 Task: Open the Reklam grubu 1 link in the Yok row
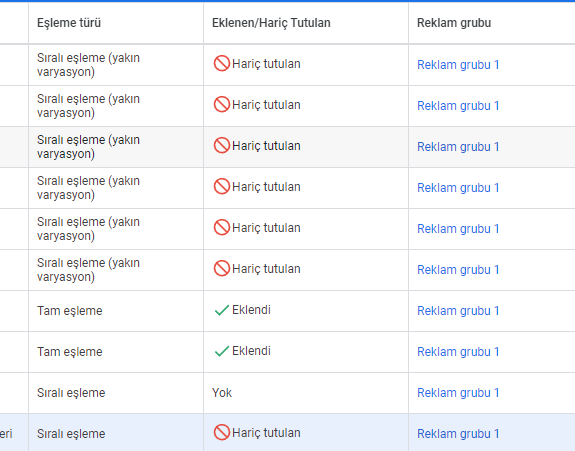458,393
